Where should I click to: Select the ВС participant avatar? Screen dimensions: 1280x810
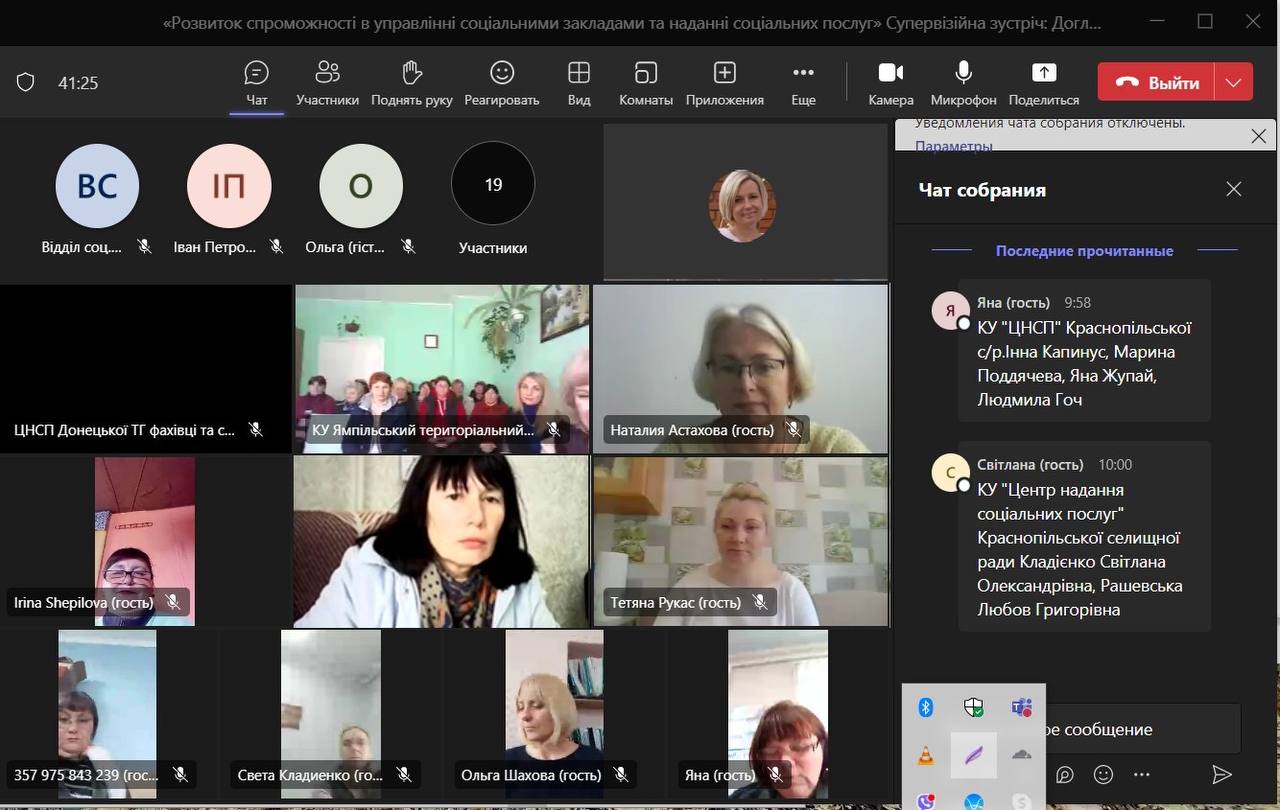(x=97, y=186)
